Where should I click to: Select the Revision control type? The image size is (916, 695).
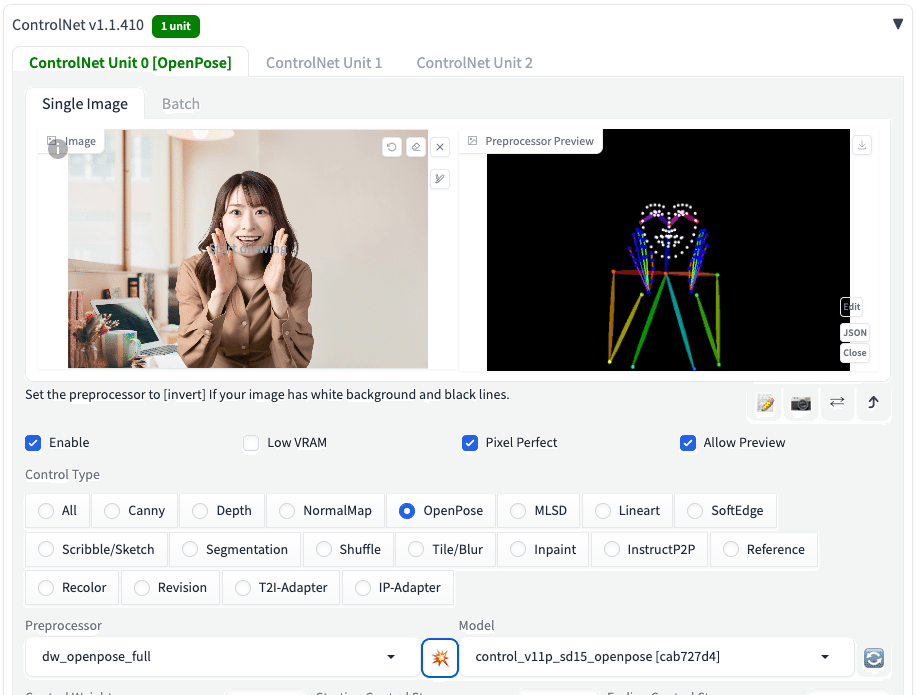click(x=171, y=588)
